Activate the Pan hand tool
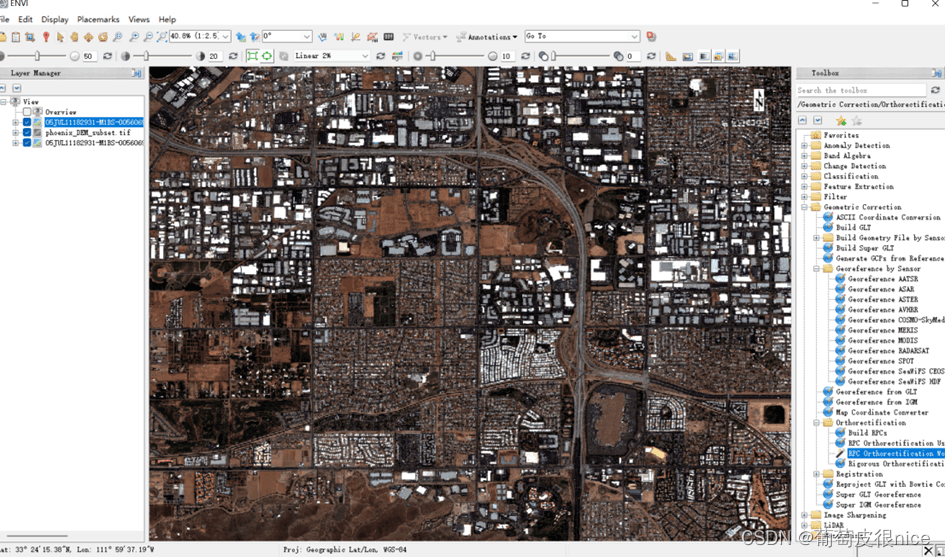This screenshot has height=557, width=945. pos(74,37)
